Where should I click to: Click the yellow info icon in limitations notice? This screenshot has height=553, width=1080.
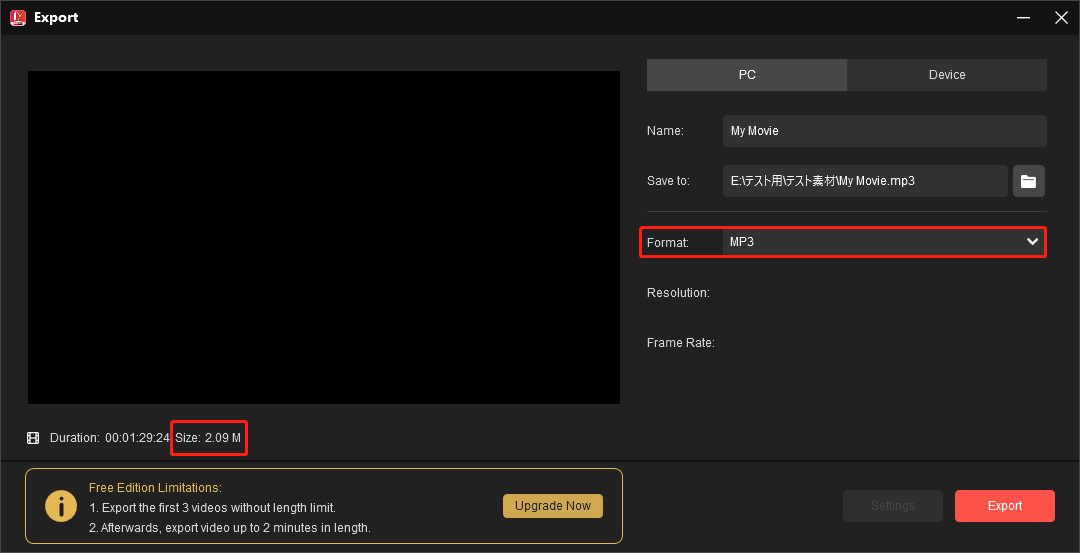[61, 506]
